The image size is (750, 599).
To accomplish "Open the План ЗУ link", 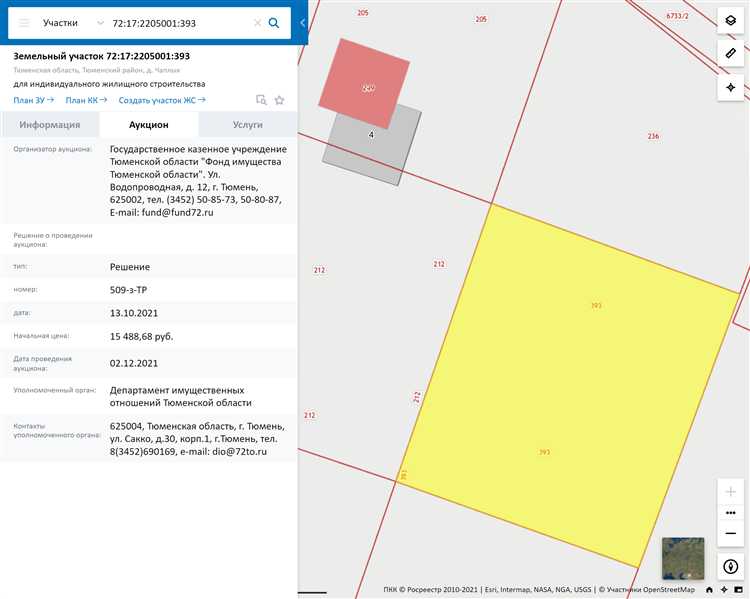I will (x=33, y=100).
